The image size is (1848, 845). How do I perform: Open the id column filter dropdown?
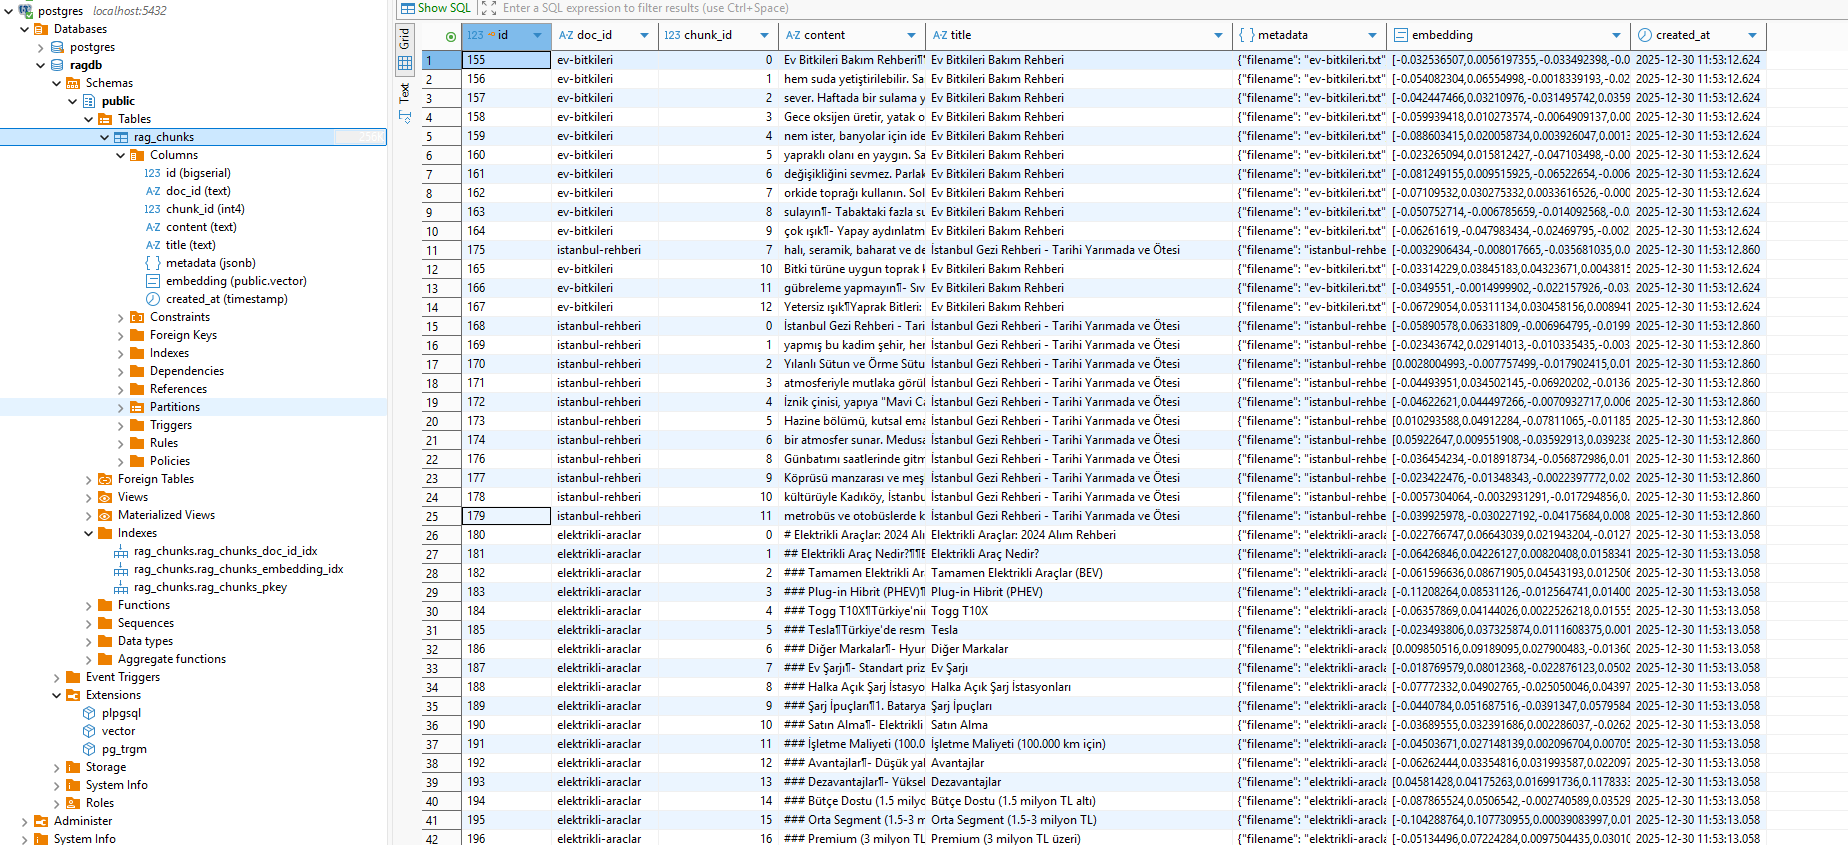coord(537,36)
